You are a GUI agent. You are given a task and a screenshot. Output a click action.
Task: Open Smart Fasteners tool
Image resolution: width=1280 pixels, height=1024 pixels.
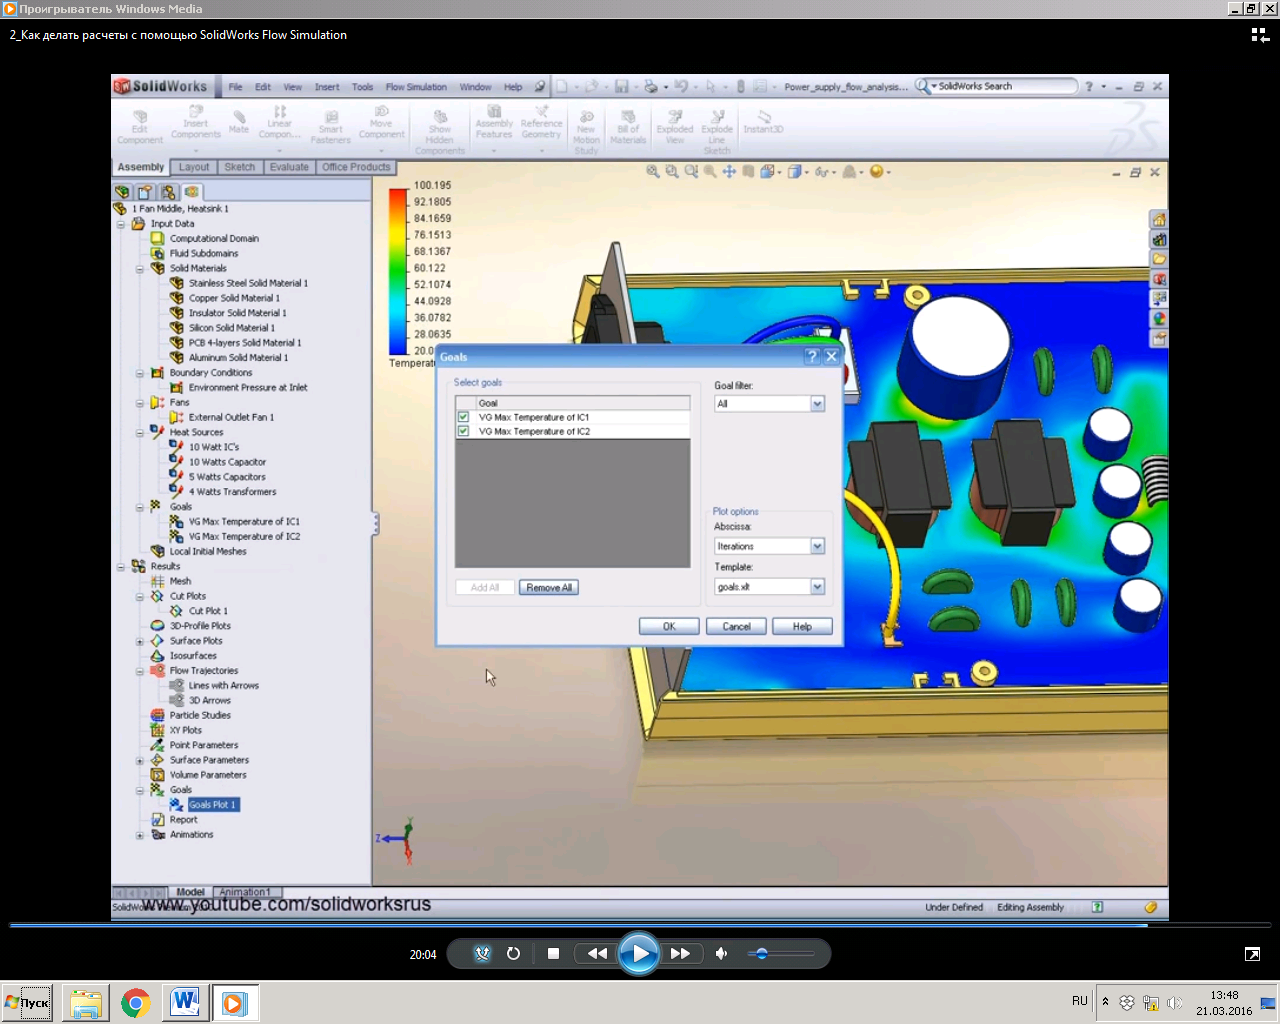331,127
